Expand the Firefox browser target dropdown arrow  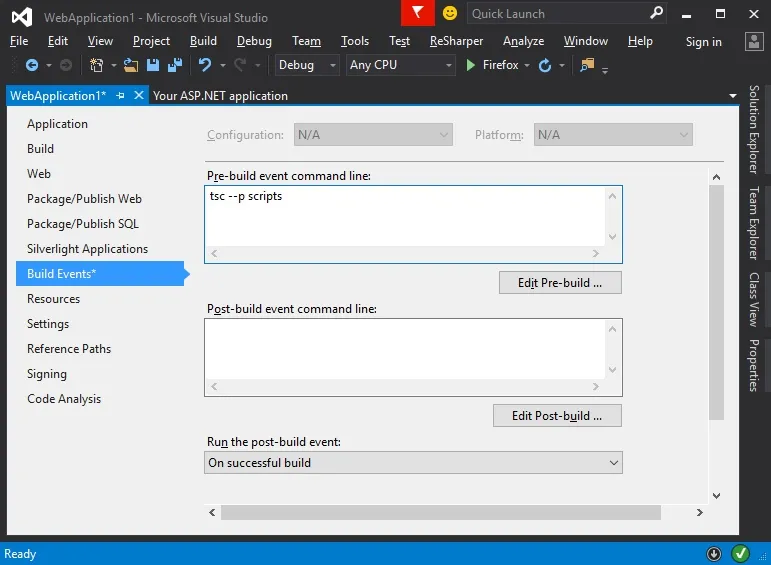[x=527, y=65]
